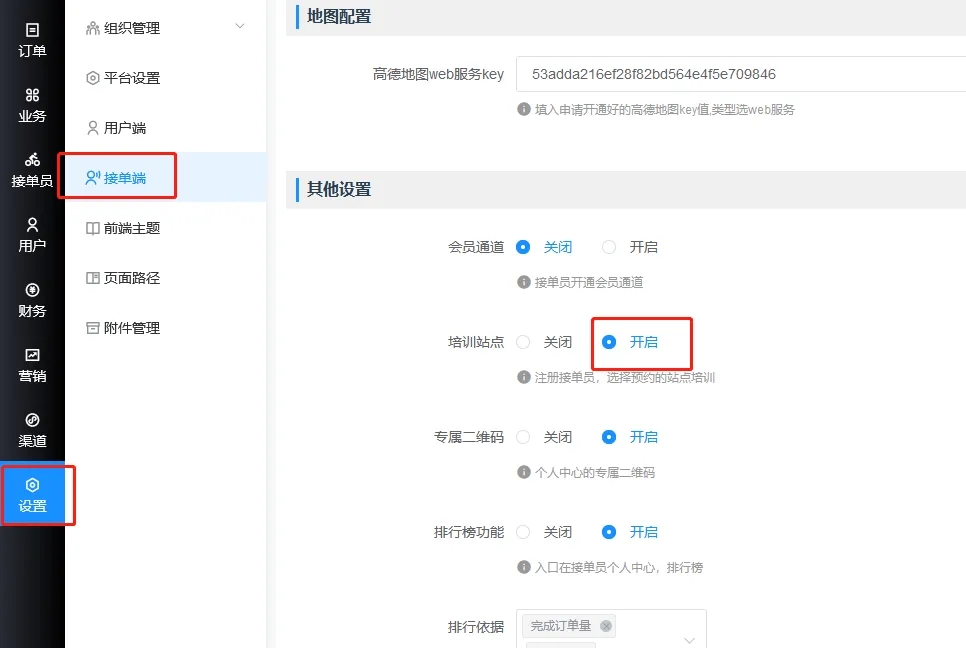Open the 排行依据 dropdown arrow
The image size is (966, 648).
[x=689, y=639]
